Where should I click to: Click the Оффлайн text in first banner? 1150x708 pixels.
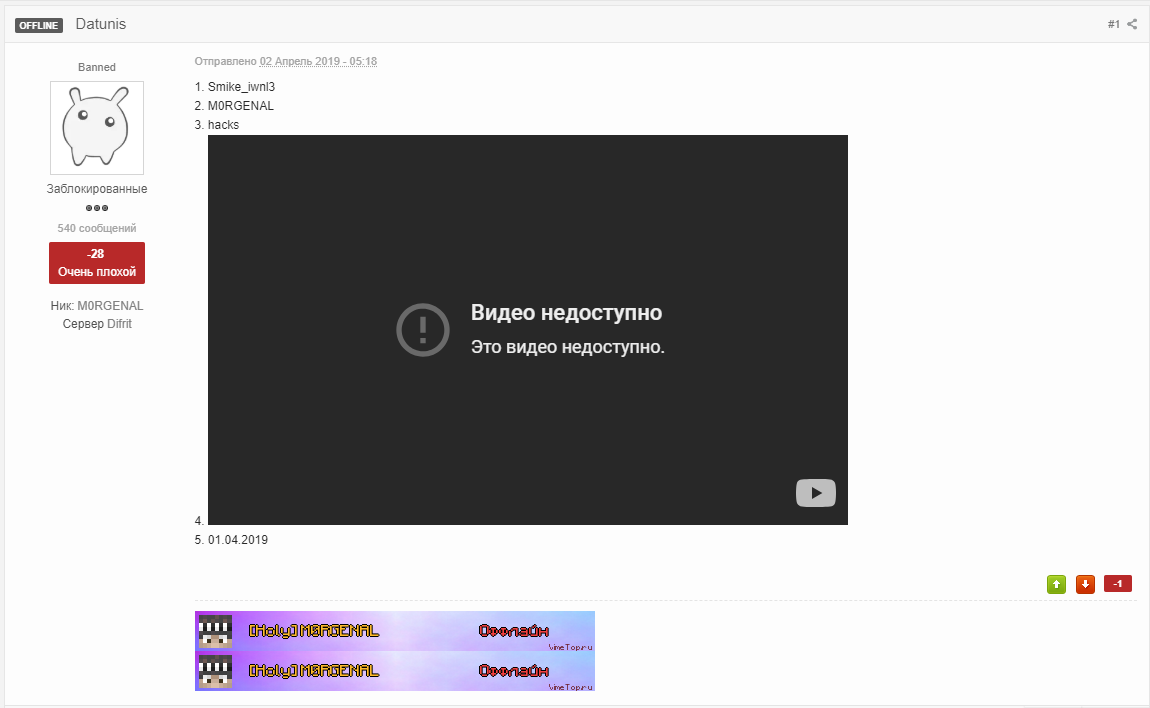click(513, 630)
